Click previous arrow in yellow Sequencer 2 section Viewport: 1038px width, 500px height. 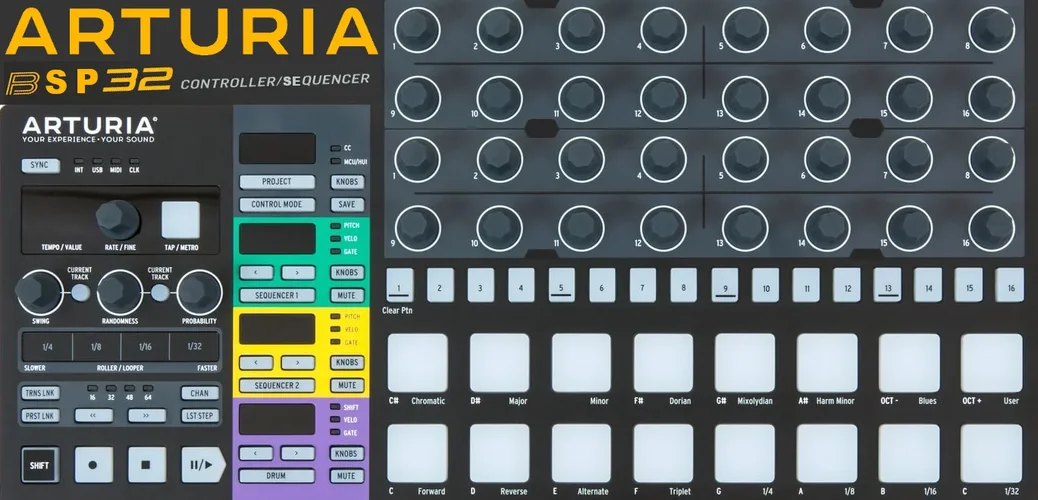point(255,363)
